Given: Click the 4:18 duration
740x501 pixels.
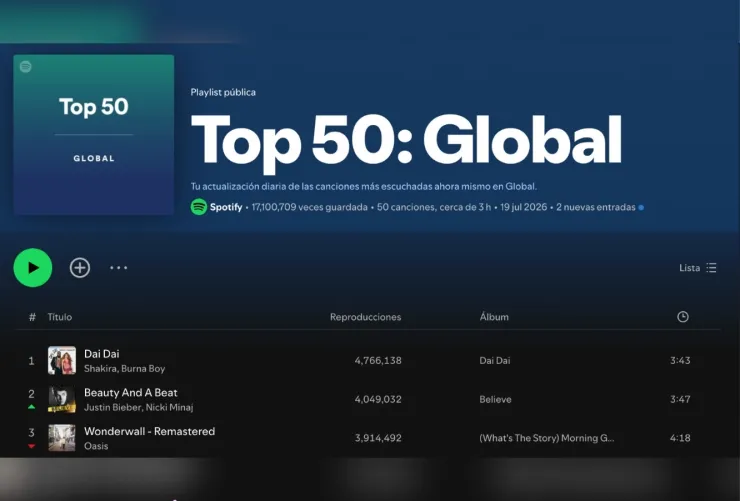Looking at the screenshot, I should [680, 438].
